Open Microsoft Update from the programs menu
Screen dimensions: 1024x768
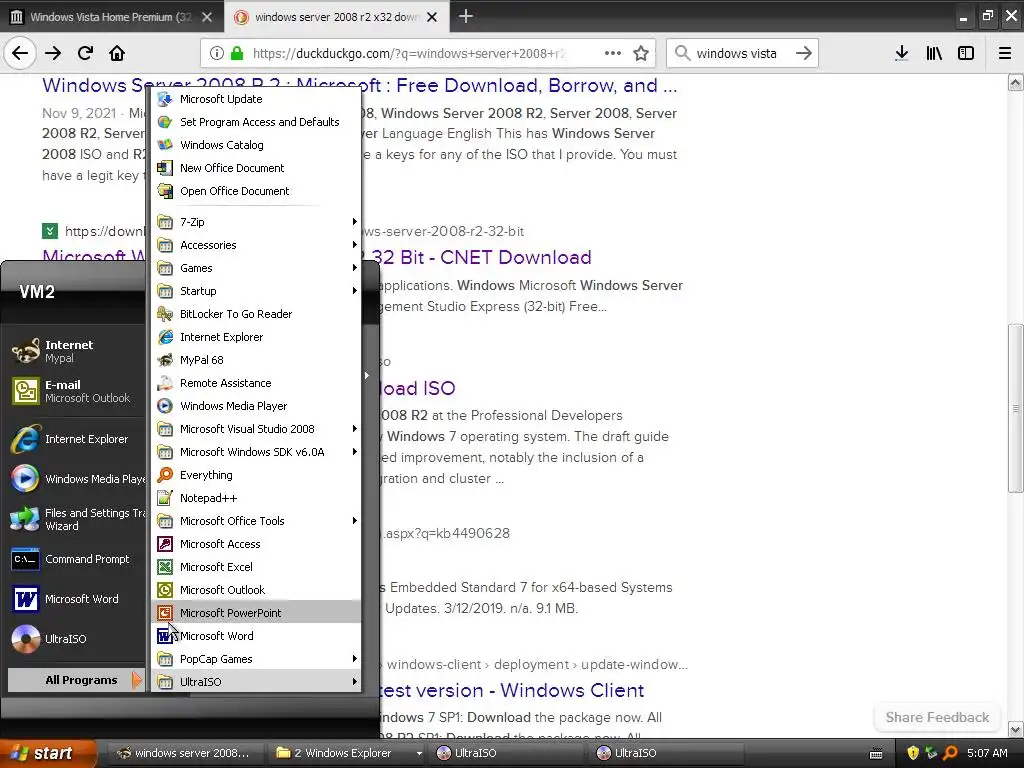point(256,99)
